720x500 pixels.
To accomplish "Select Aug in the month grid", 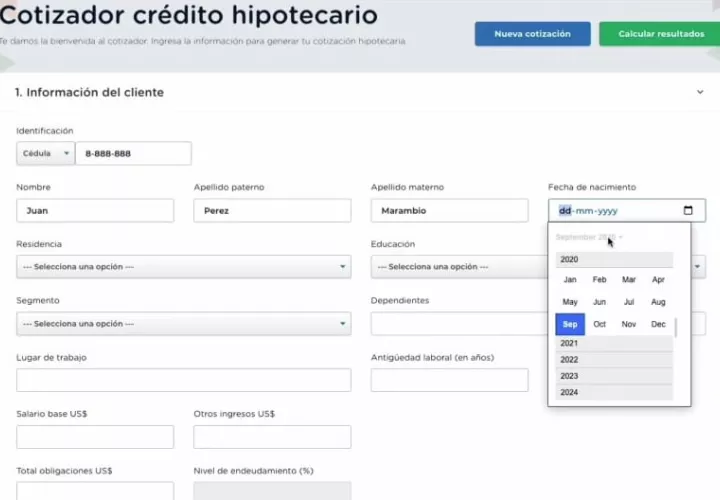I will tap(658, 302).
